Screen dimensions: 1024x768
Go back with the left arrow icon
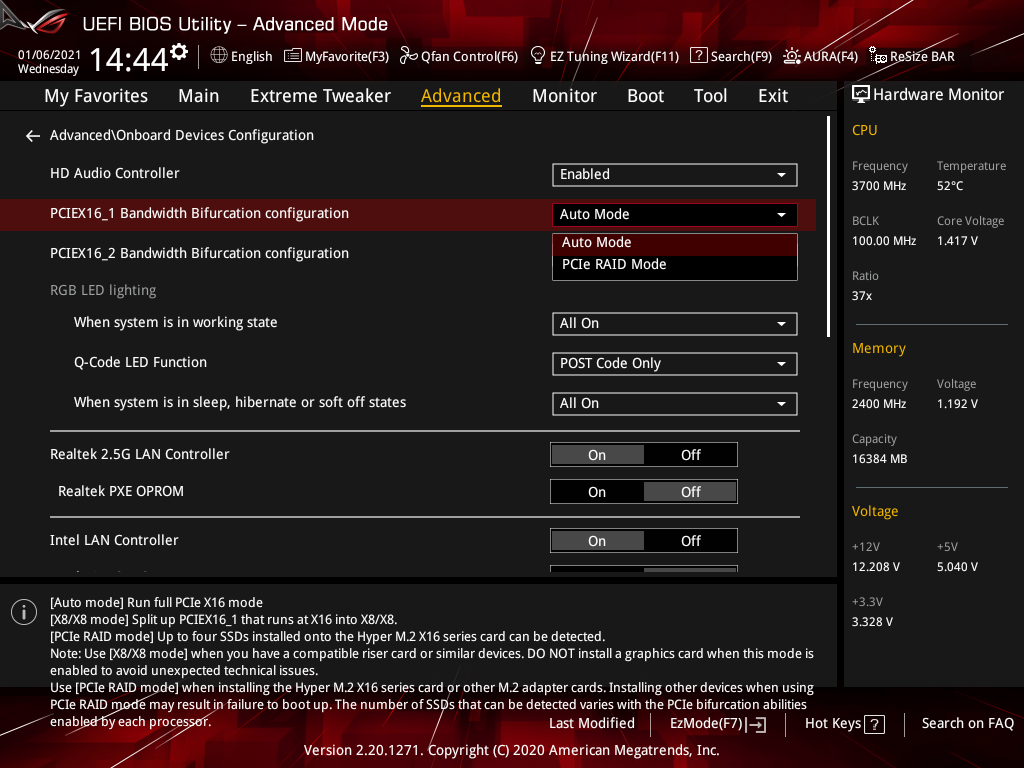point(33,136)
